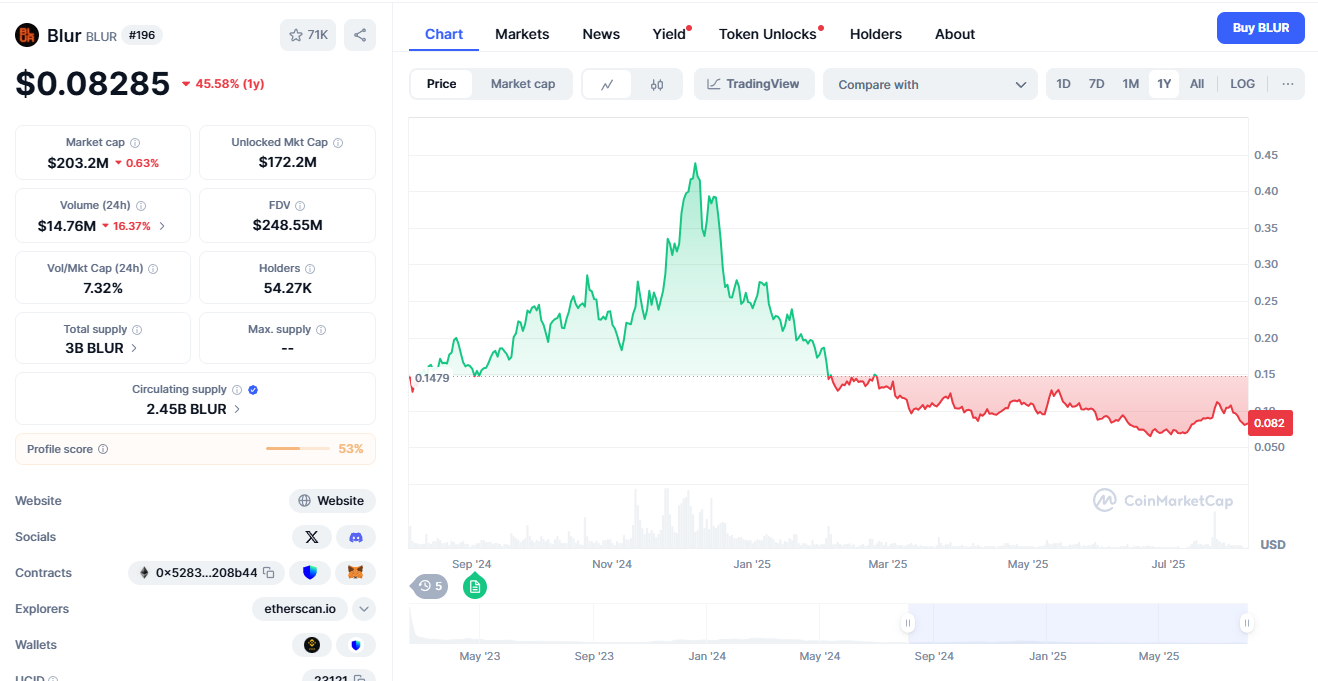Open the shield wallet icon in Wallets row
The width and height of the screenshot is (1318, 681).
coord(356,645)
